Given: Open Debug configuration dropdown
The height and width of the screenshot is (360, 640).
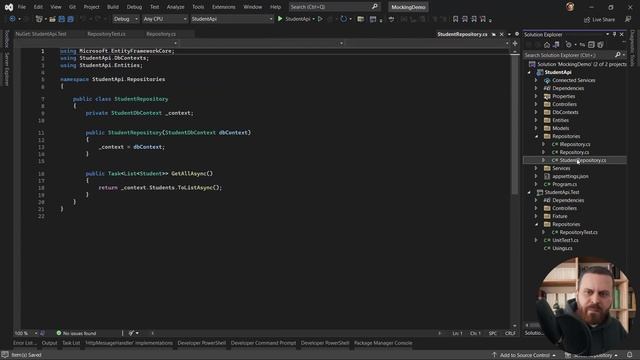Looking at the screenshot, I should pyautogui.click(x=126, y=19).
